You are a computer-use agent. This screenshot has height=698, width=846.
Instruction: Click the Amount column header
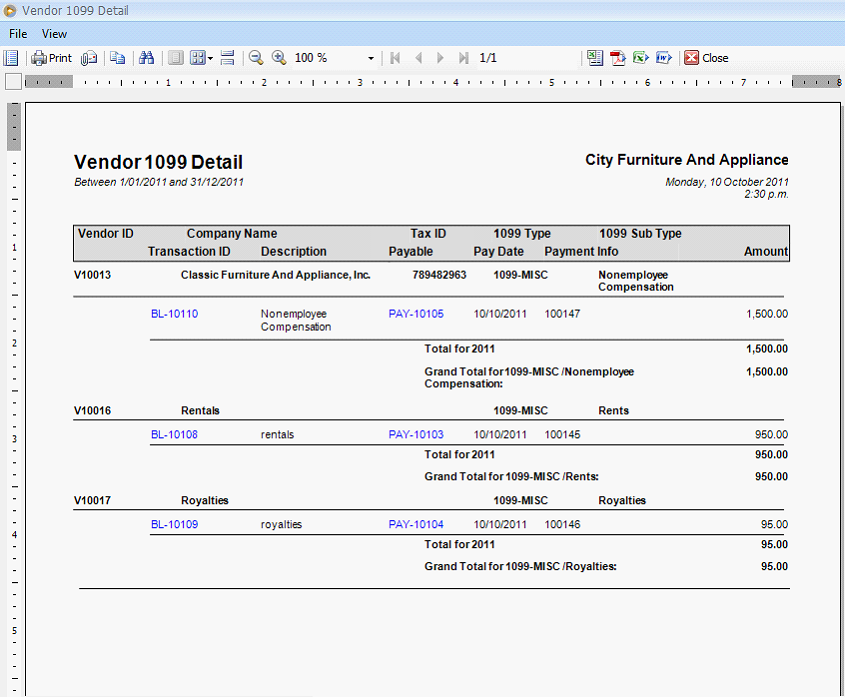point(766,251)
